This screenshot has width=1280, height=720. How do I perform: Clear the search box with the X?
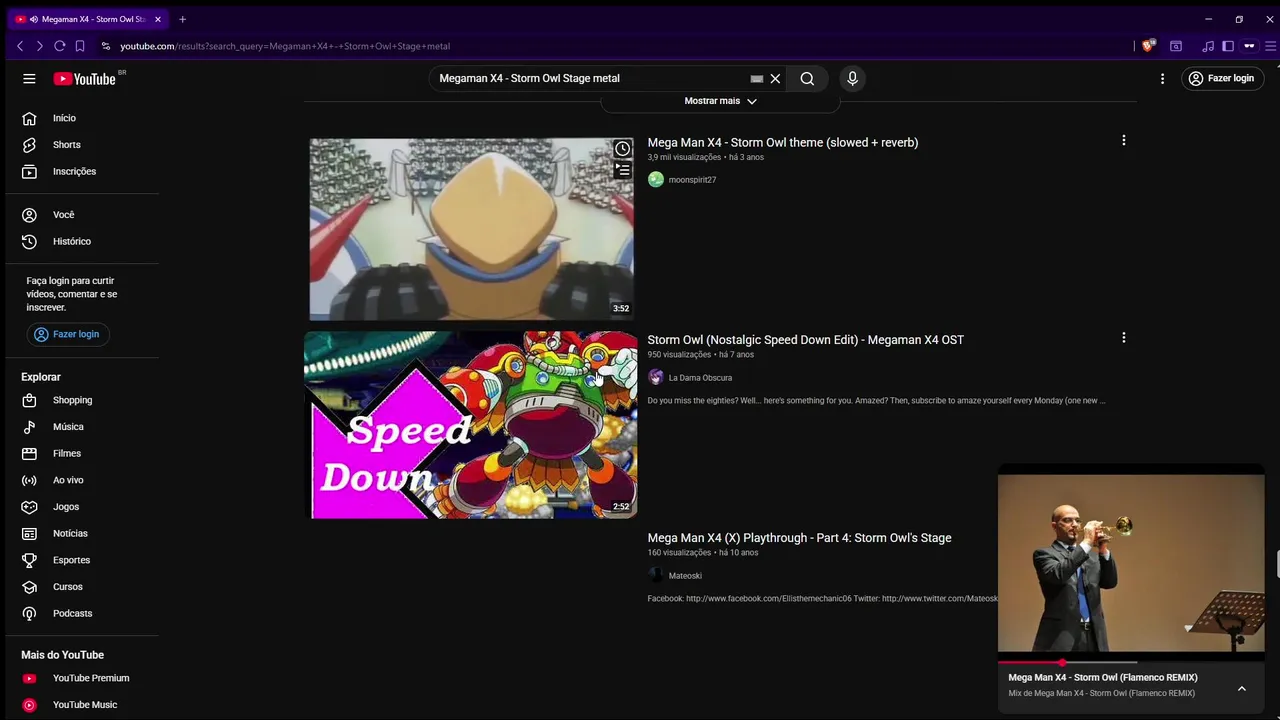tap(775, 78)
